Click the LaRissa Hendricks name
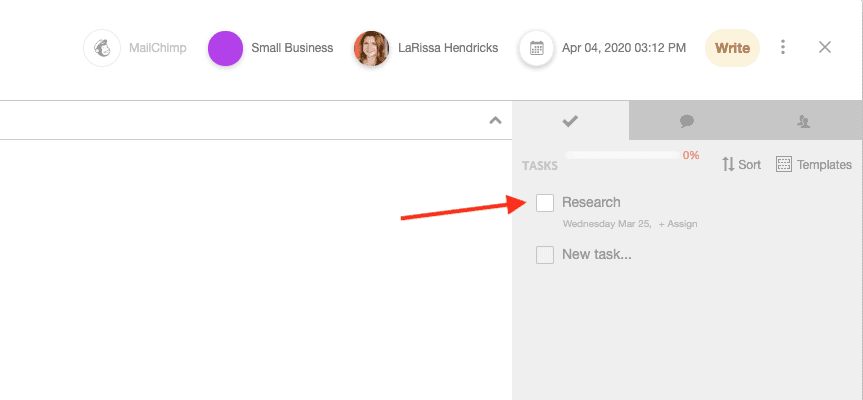The image size is (863, 400). tap(448, 48)
